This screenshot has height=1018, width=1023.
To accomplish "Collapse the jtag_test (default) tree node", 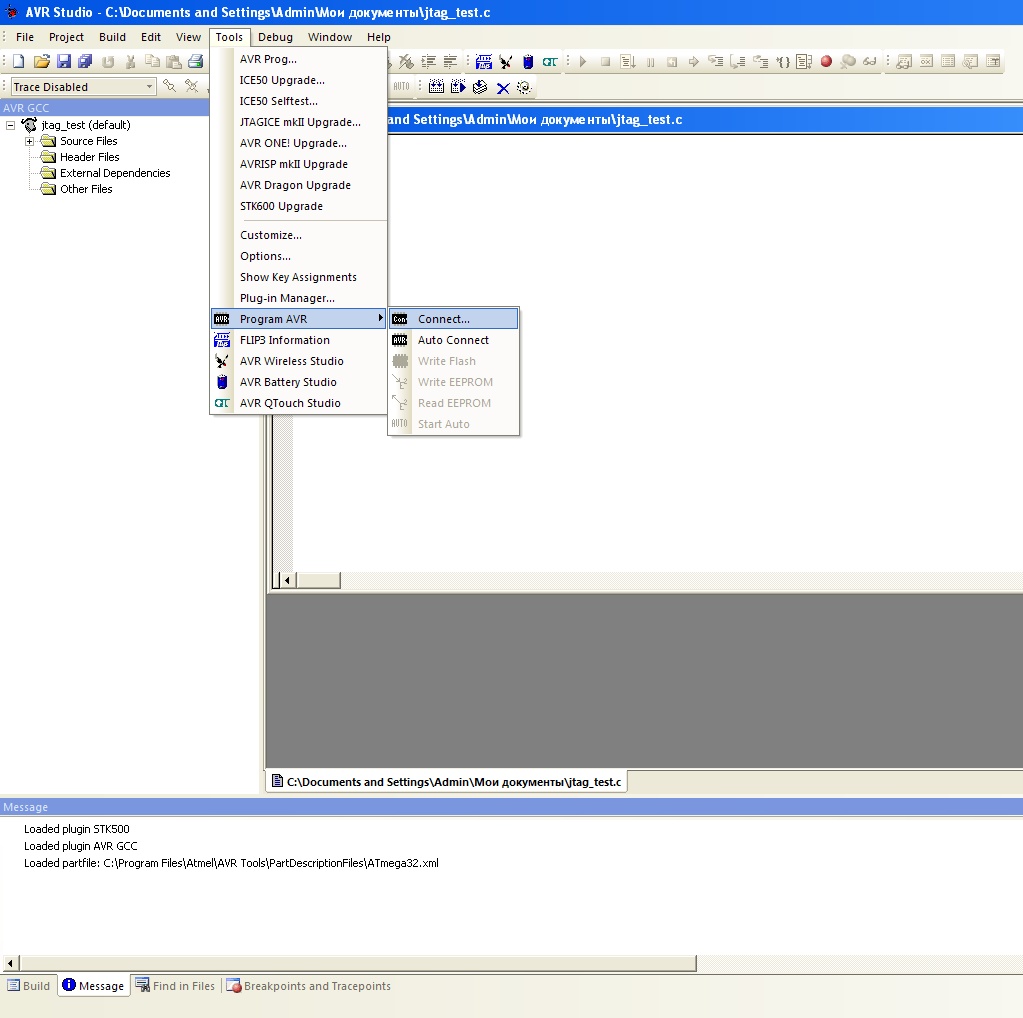I will tap(10, 125).
